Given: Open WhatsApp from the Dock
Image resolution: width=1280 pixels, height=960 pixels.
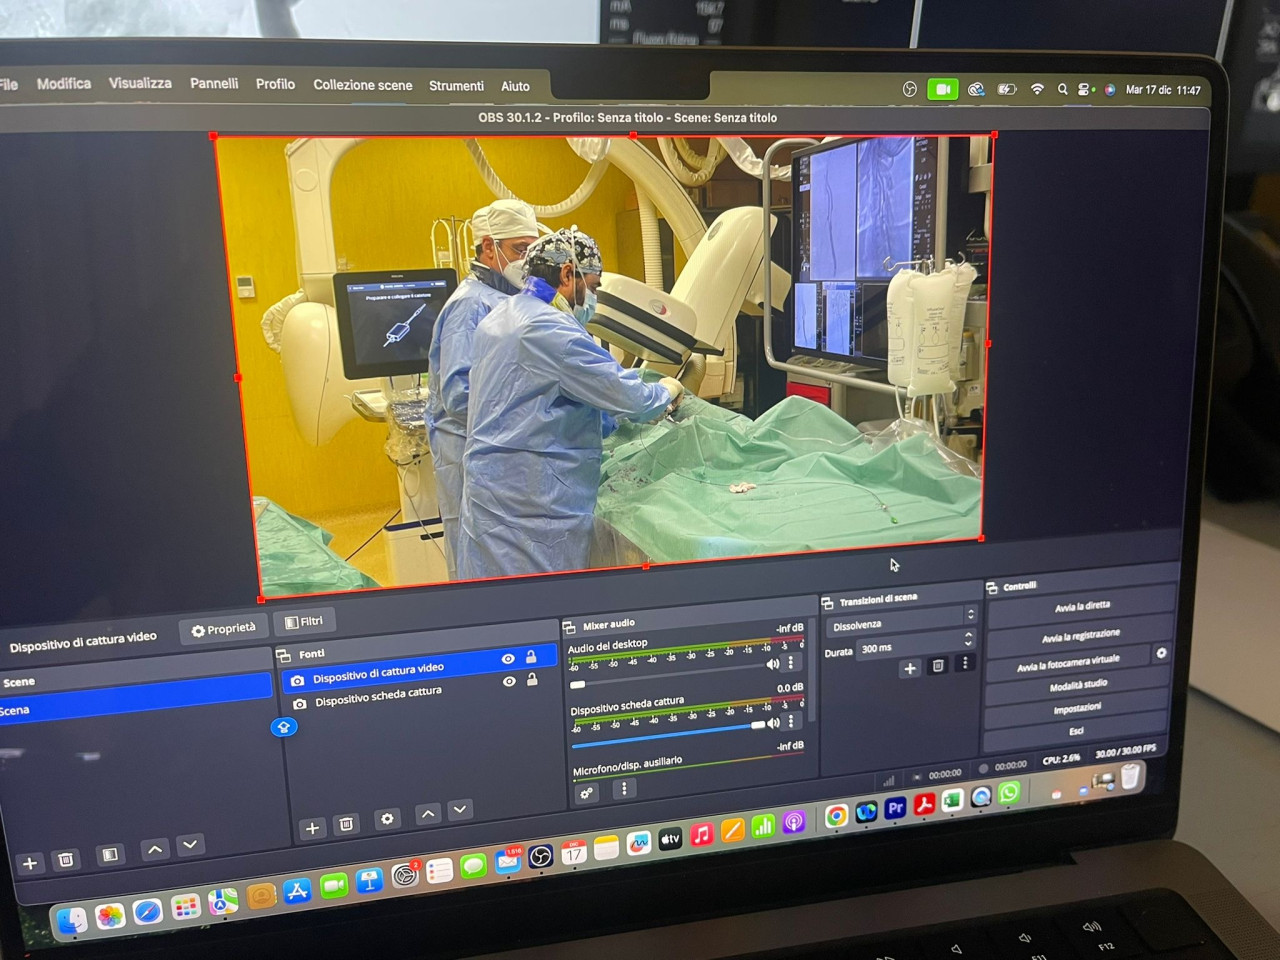Looking at the screenshot, I should (x=1009, y=793).
